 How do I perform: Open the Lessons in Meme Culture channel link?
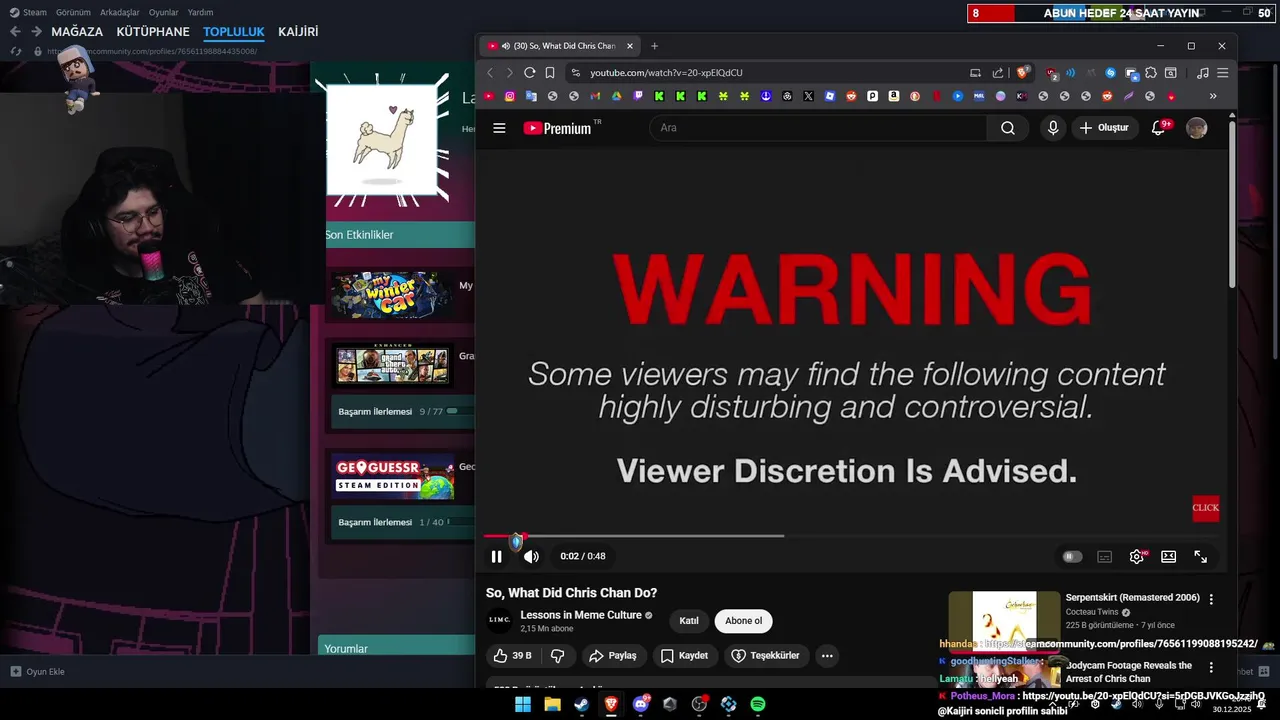581,615
